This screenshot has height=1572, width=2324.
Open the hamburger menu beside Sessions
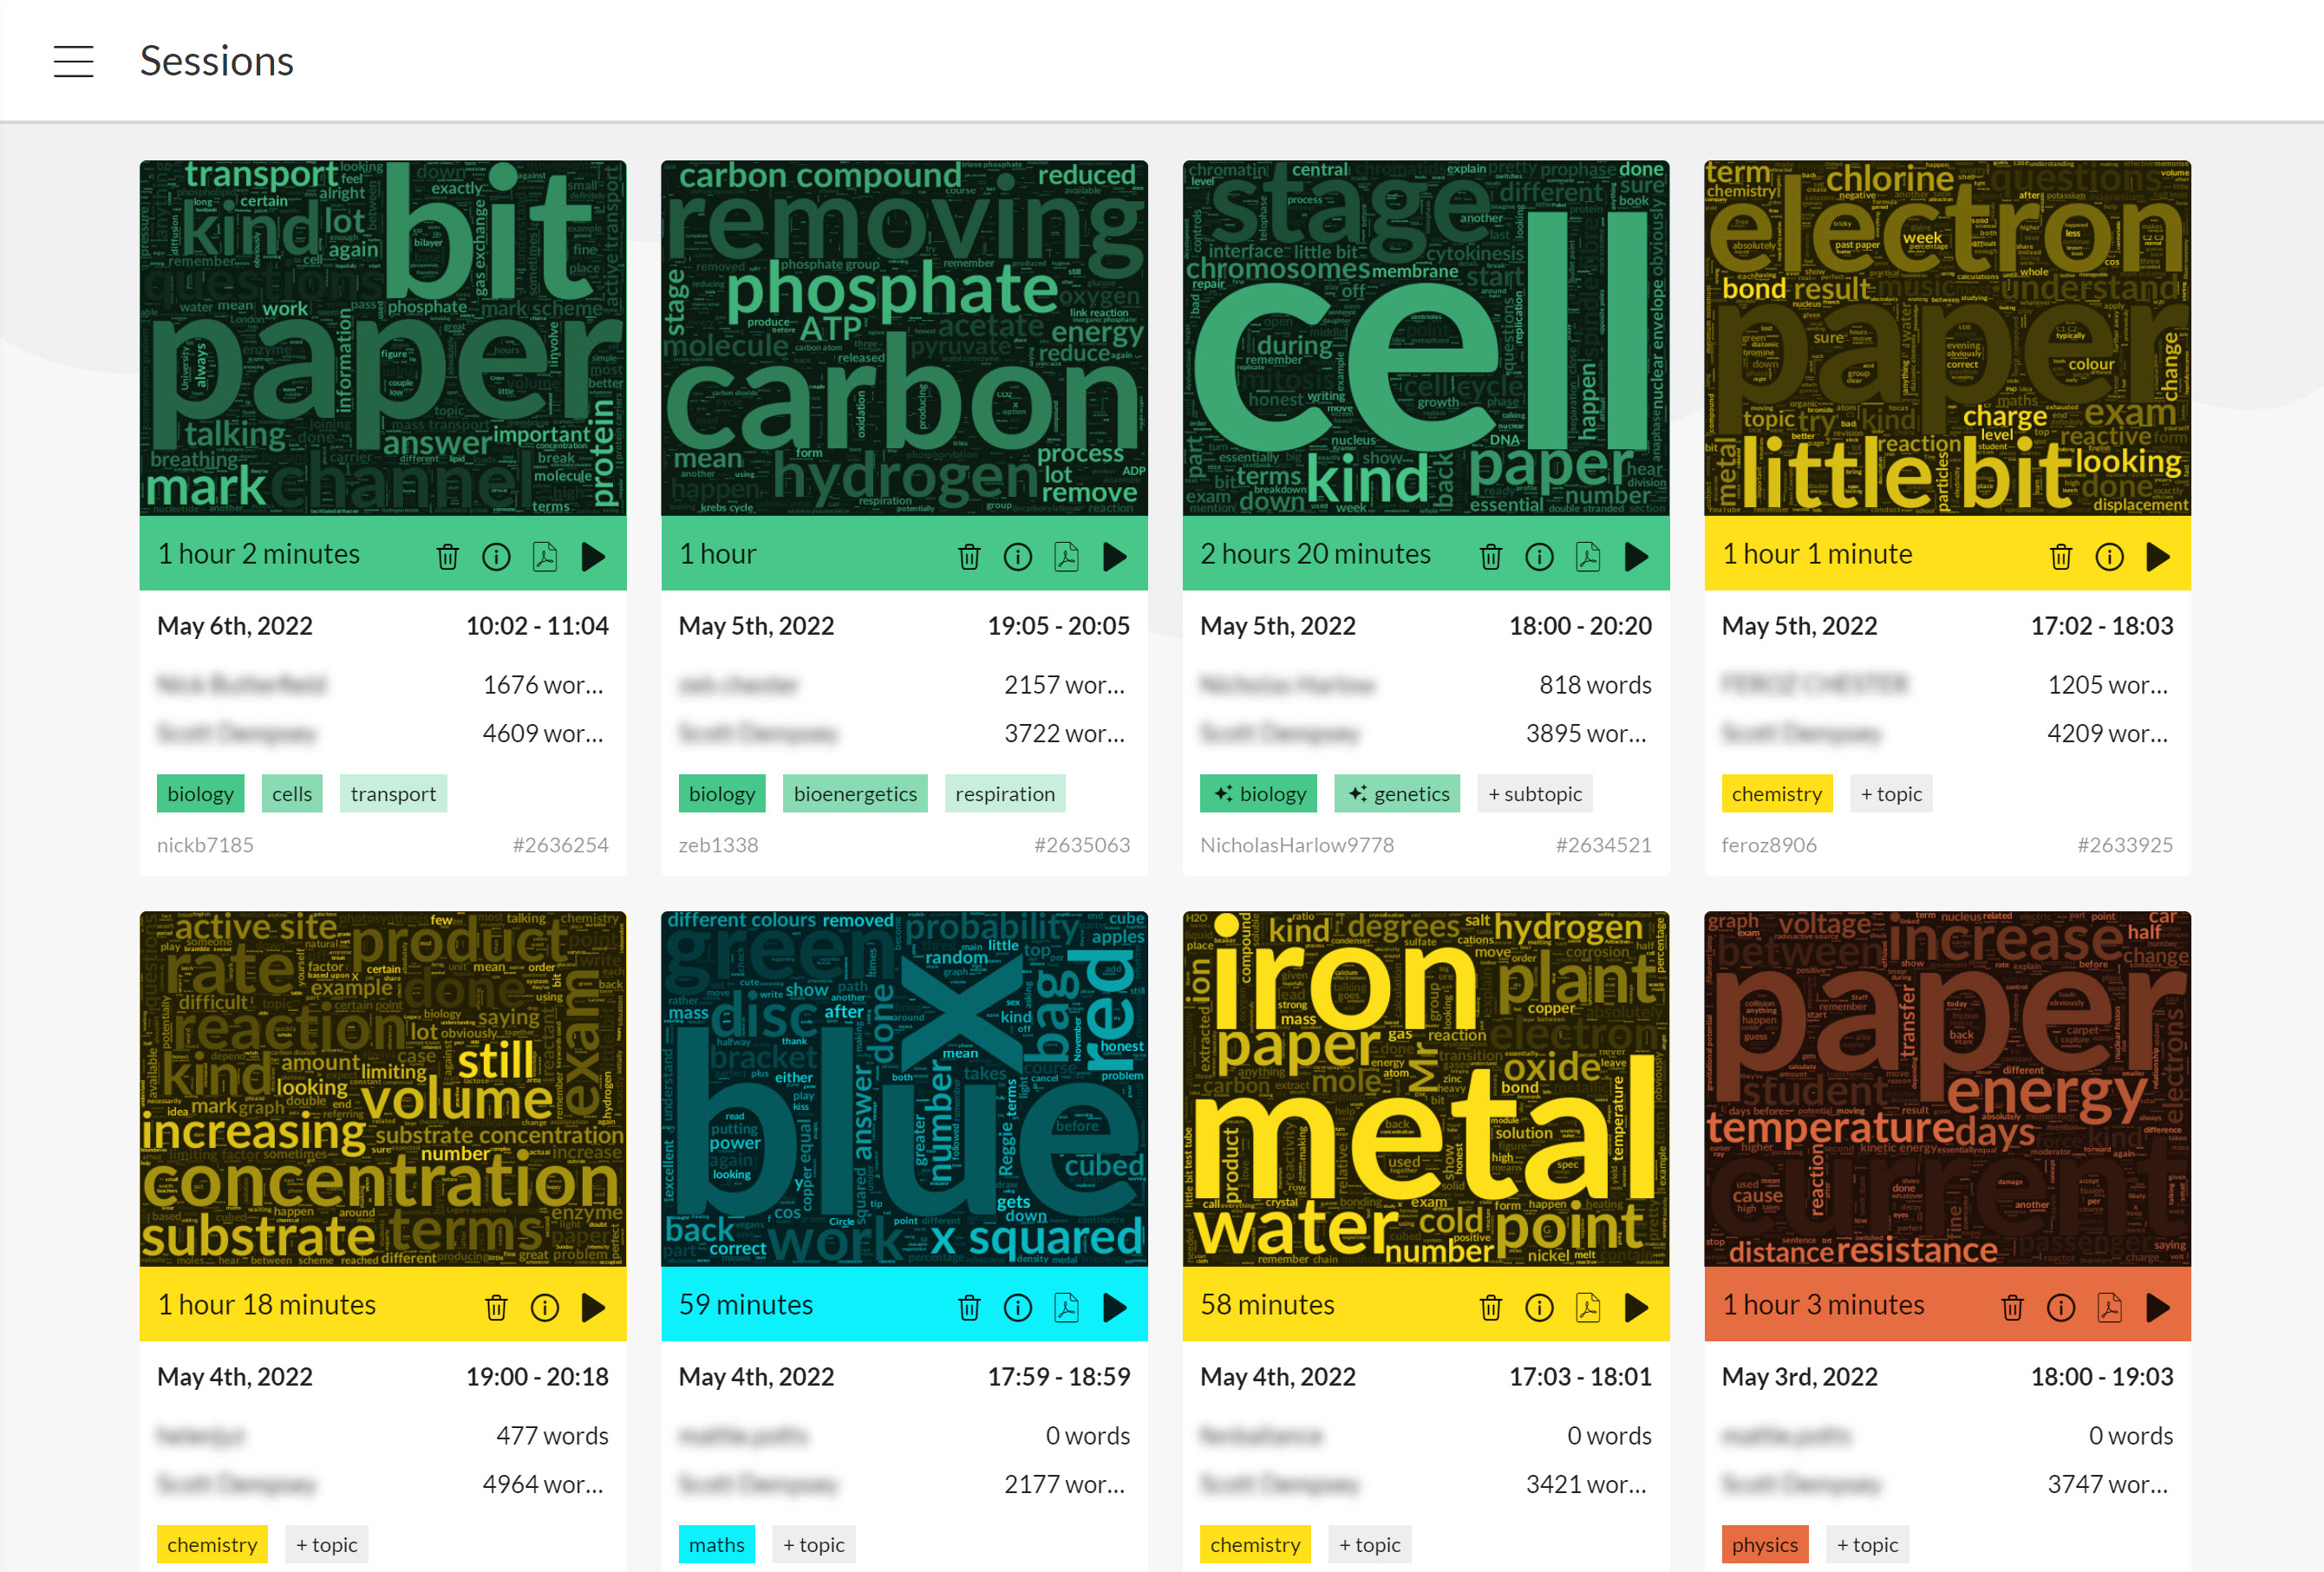(73, 61)
